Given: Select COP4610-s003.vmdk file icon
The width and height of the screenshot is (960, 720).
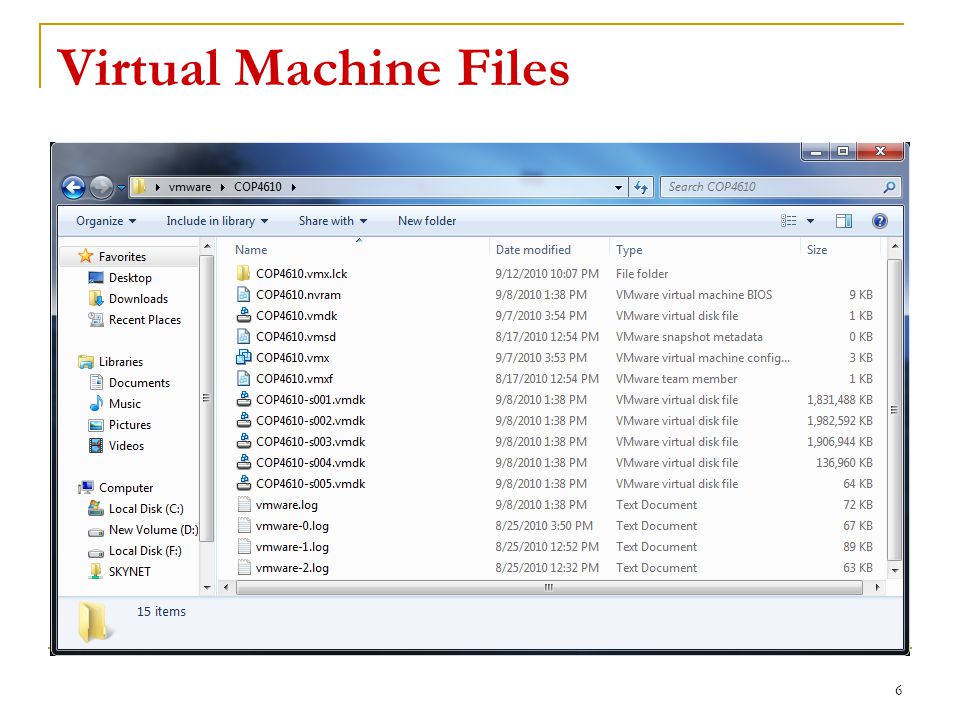Looking at the screenshot, I should (x=244, y=441).
